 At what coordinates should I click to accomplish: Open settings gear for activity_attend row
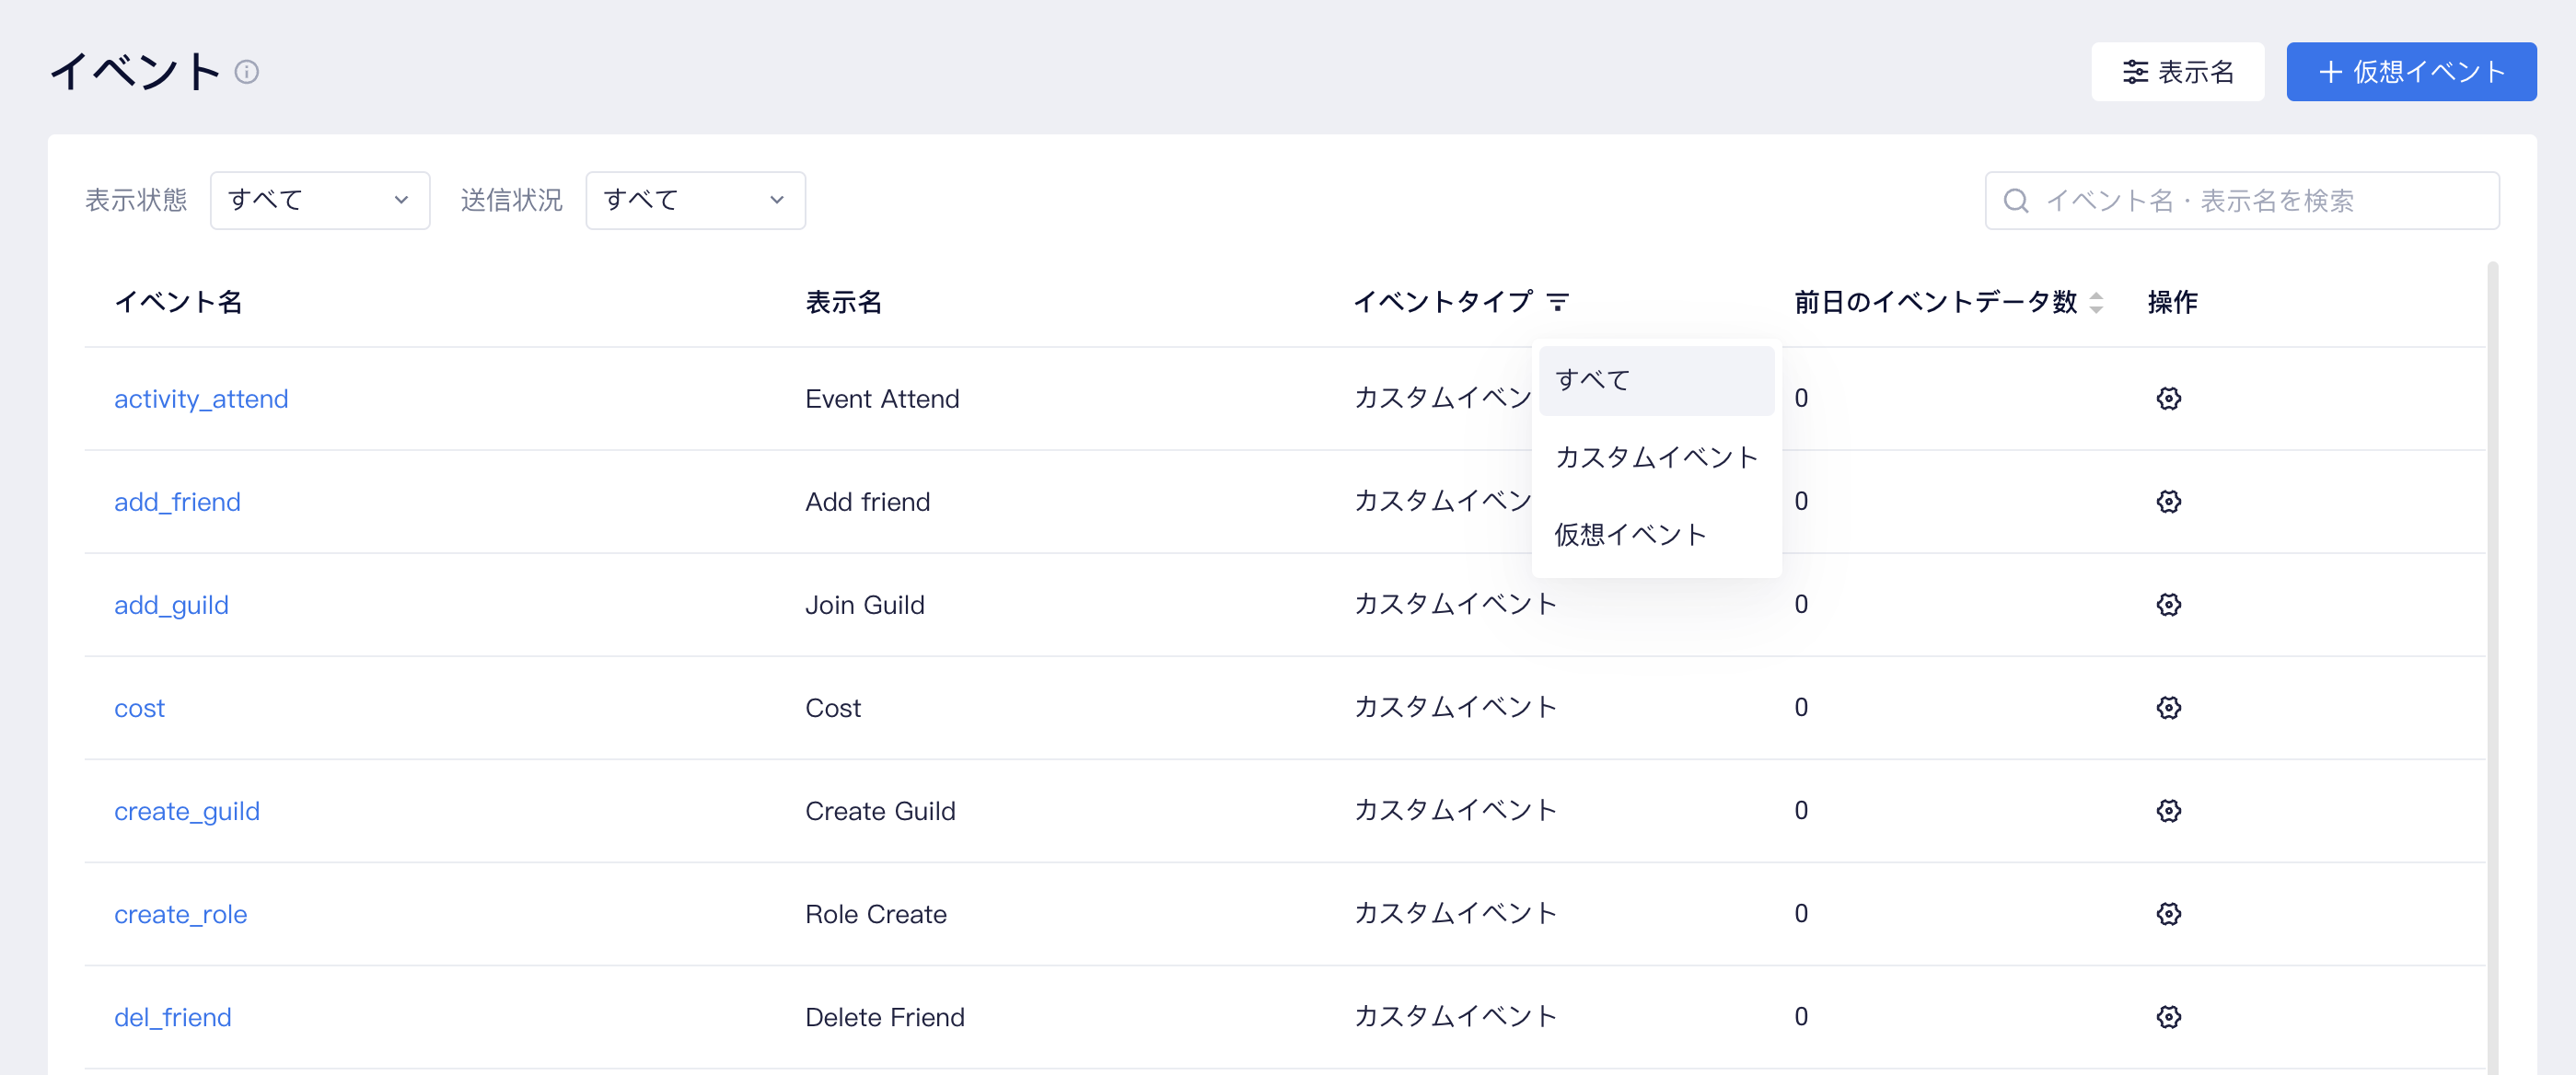tap(2168, 398)
